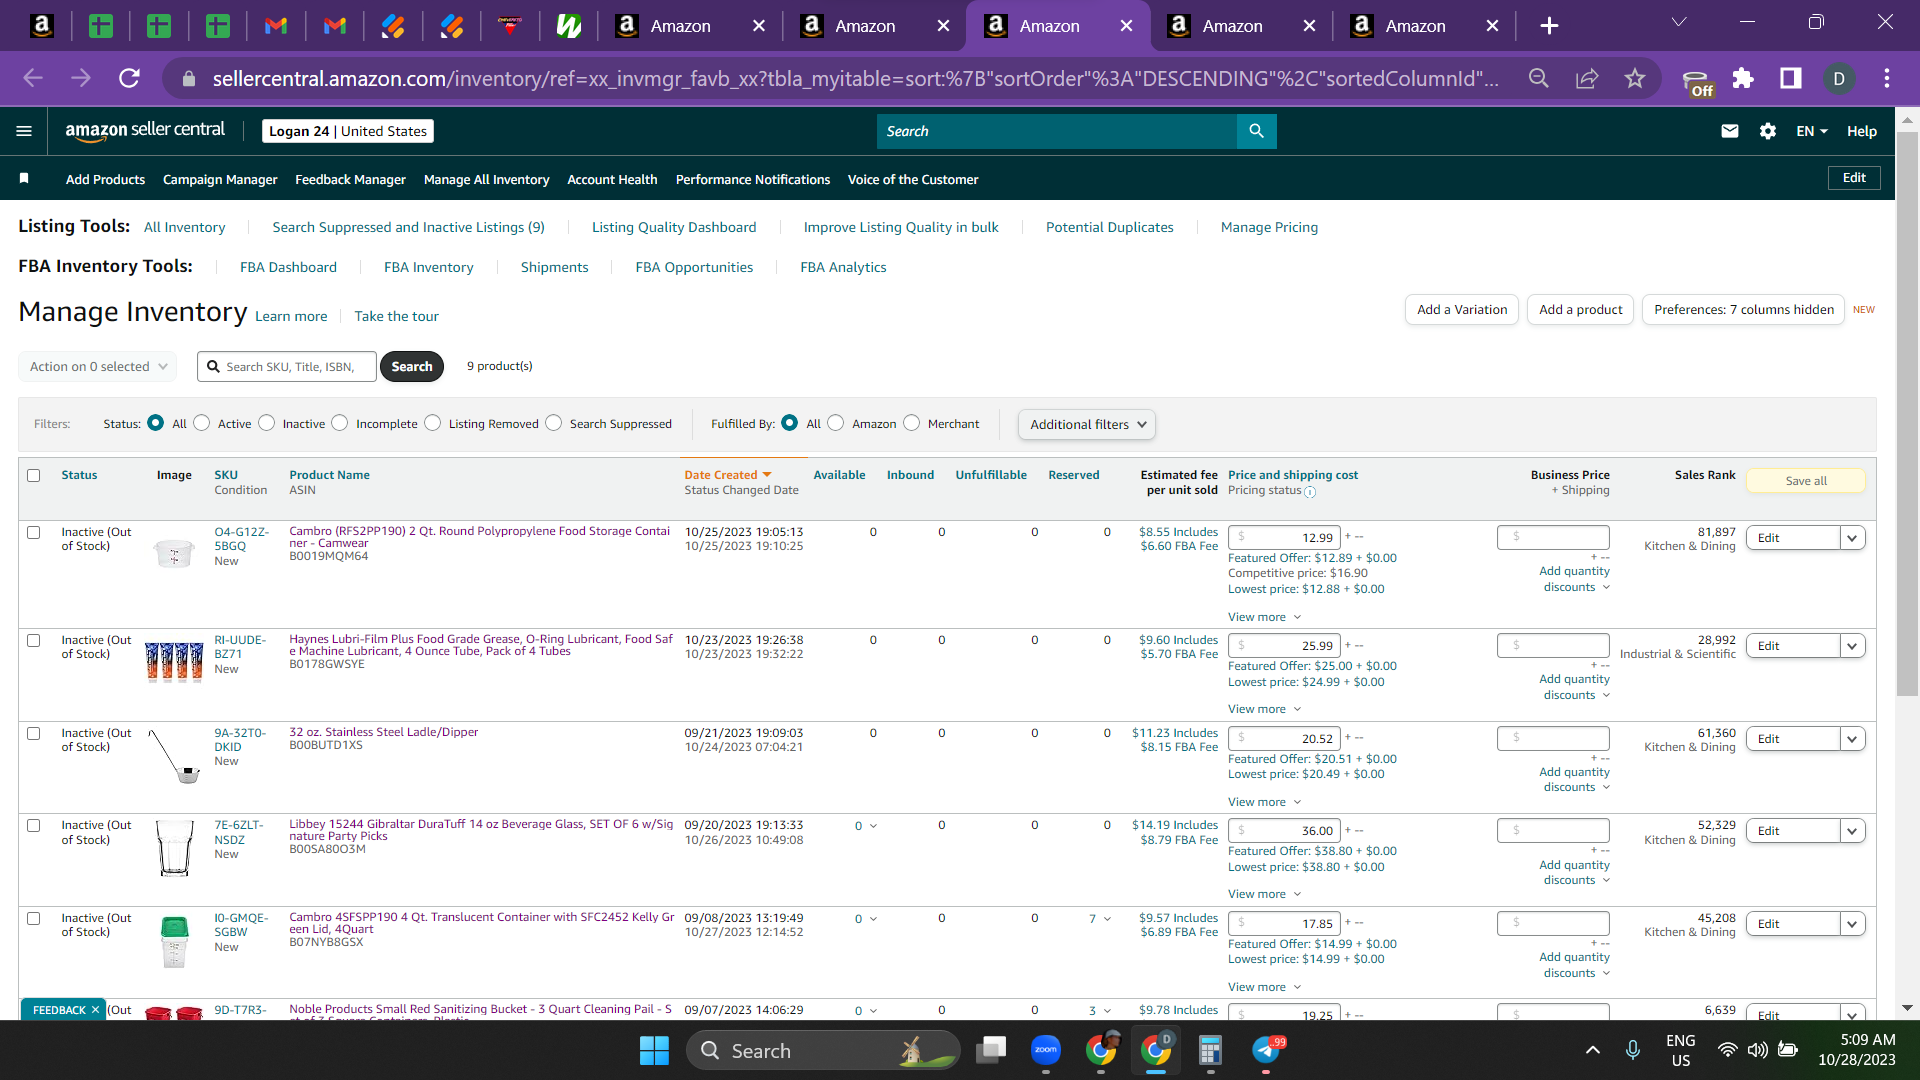Open Performance Notifications in the navigation bar
This screenshot has width=1920, height=1080.
(753, 179)
